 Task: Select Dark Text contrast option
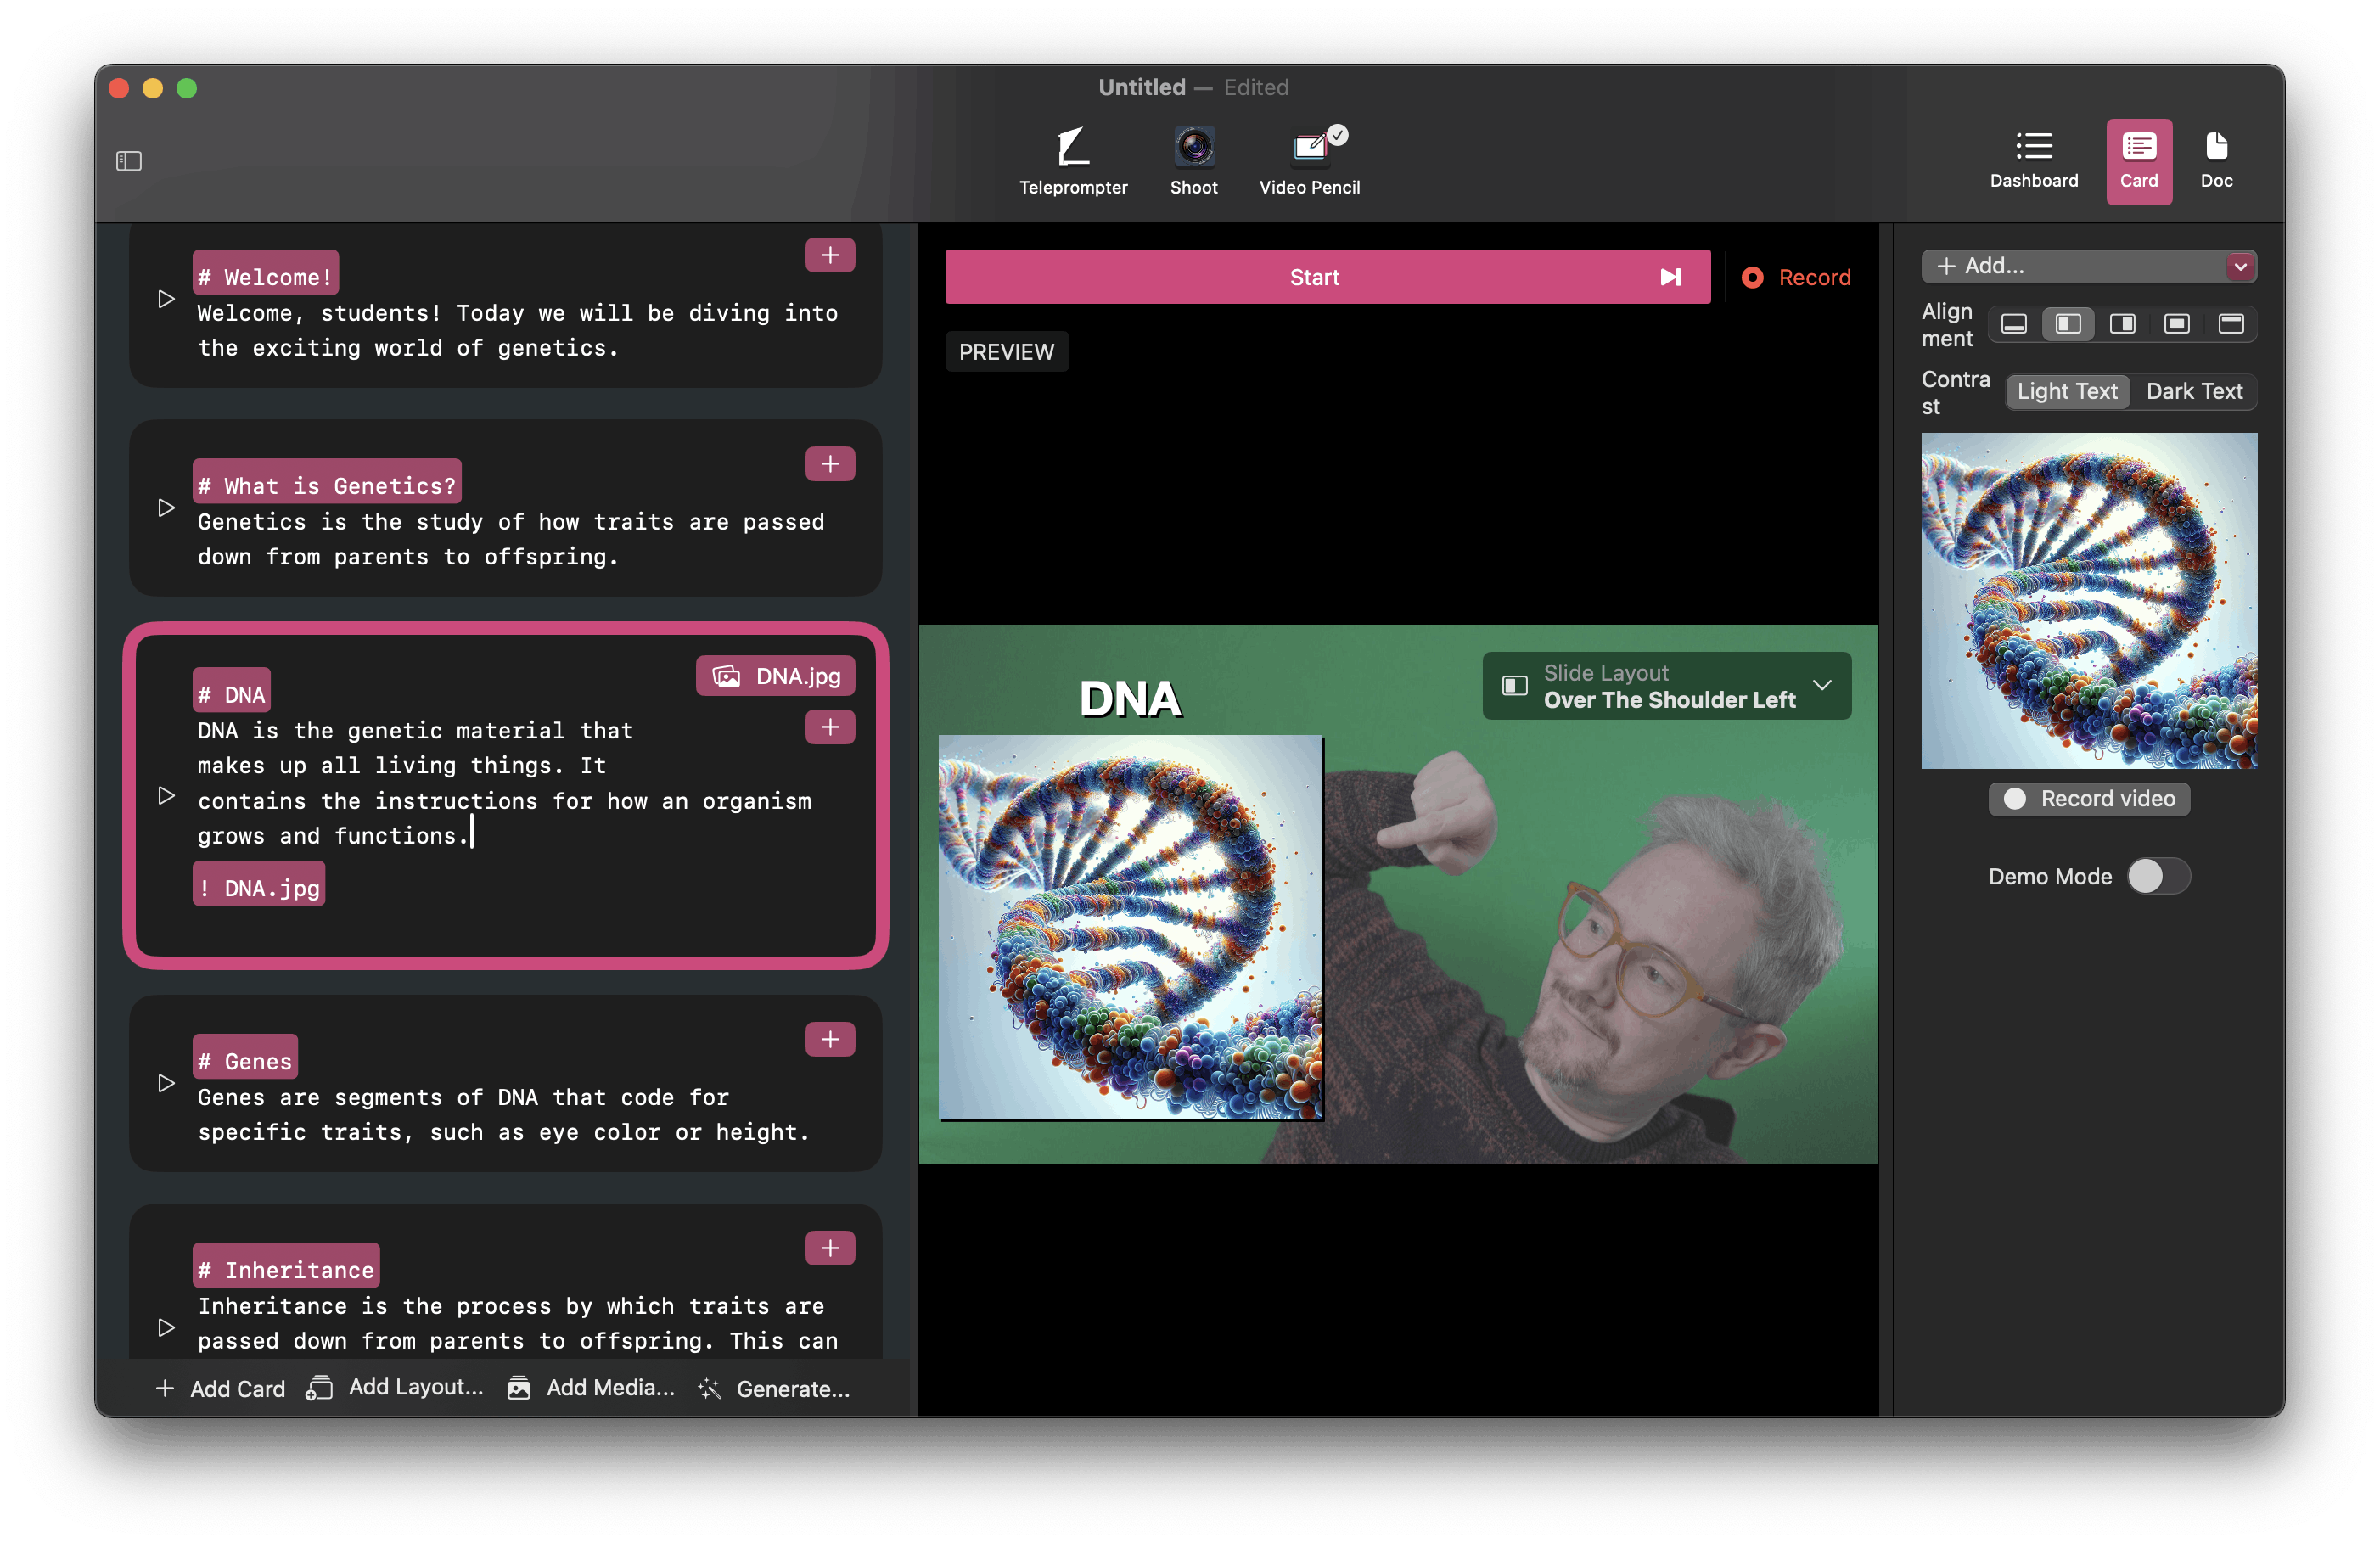tap(2193, 392)
